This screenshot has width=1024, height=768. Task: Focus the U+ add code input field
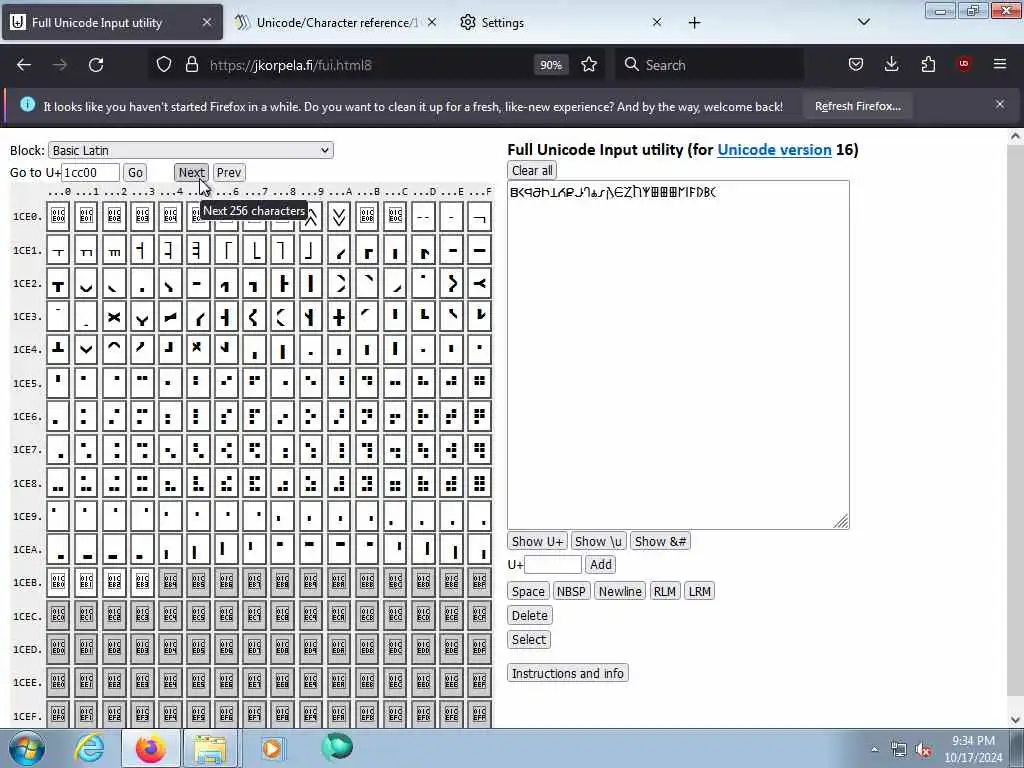point(552,565)
